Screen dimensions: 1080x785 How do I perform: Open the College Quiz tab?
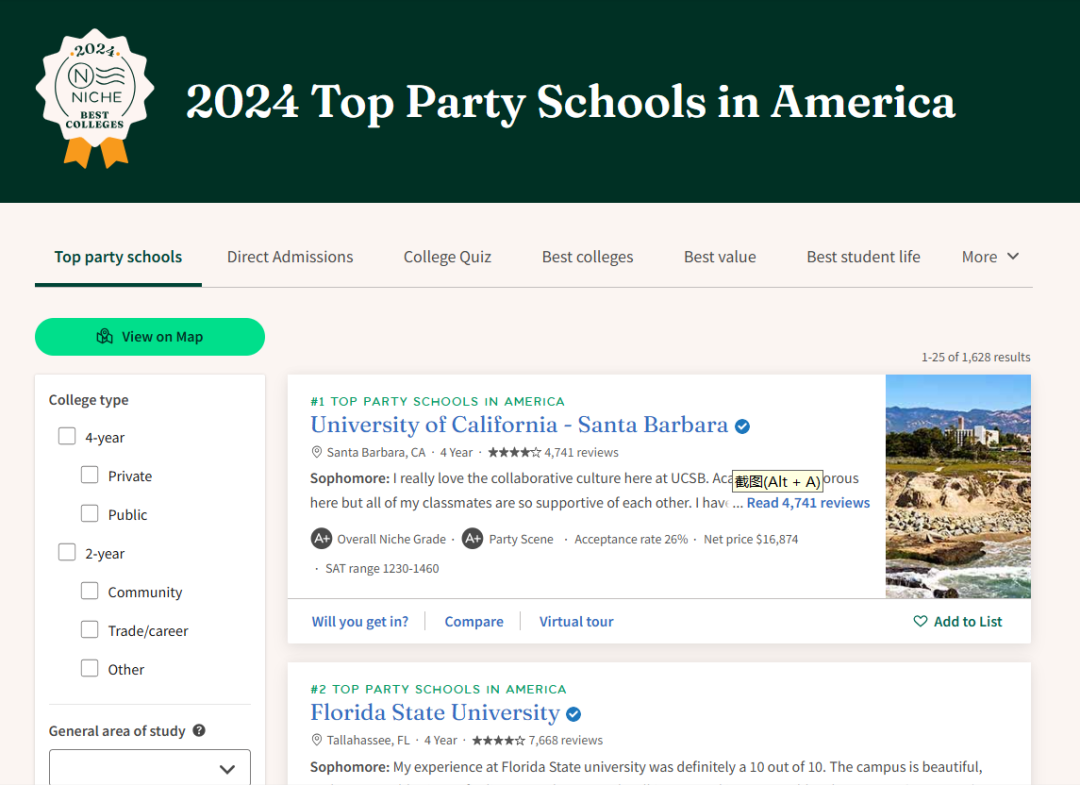click(447, 257)
